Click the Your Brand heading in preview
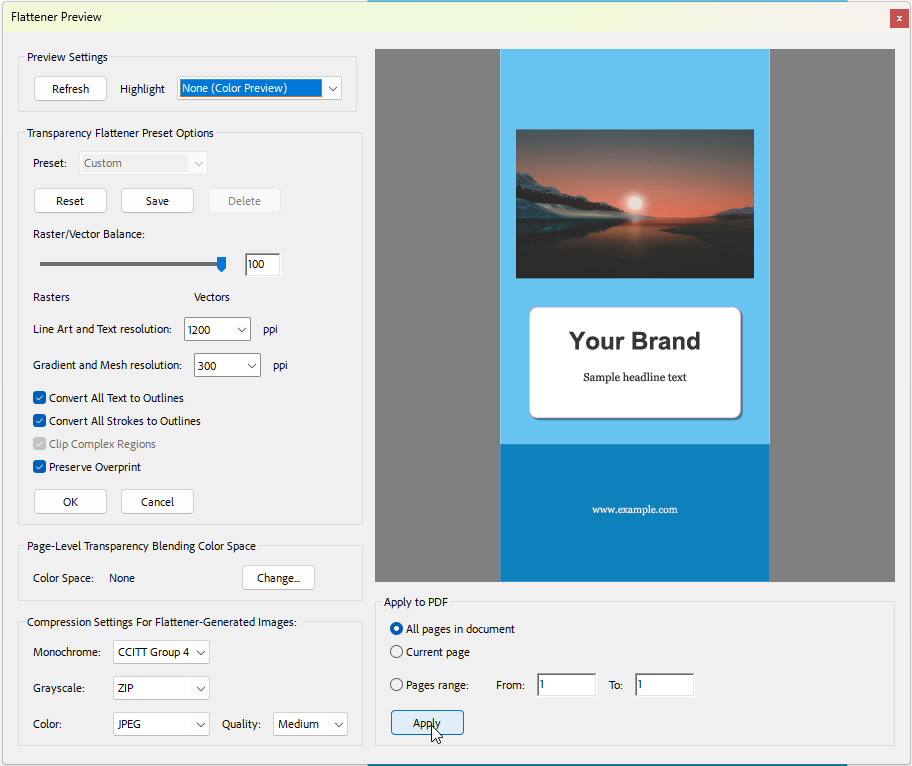 635,341
